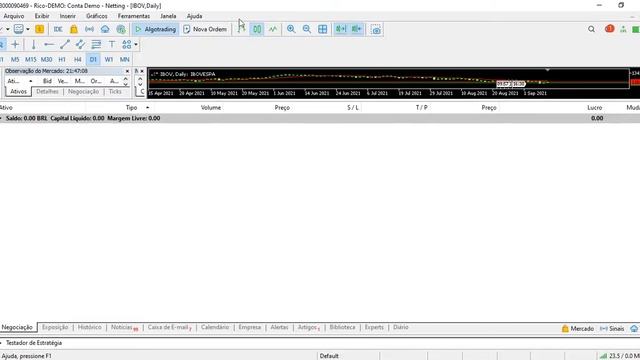
Task: Open the Mercado button at bottom right
Action: click(578, 329)
